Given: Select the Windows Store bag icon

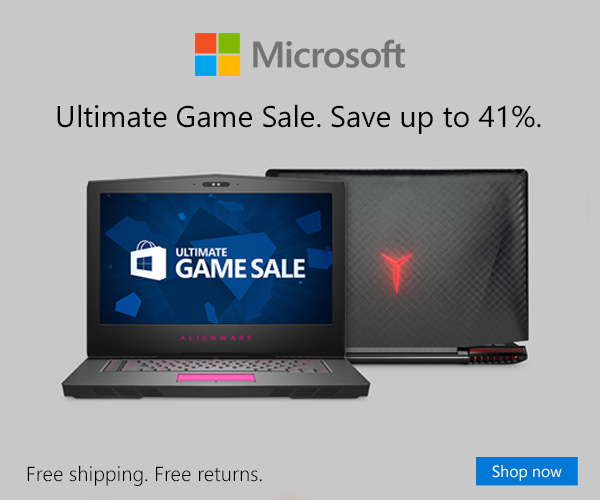Looking at the screenshot, I should click(x=148, y=261).
